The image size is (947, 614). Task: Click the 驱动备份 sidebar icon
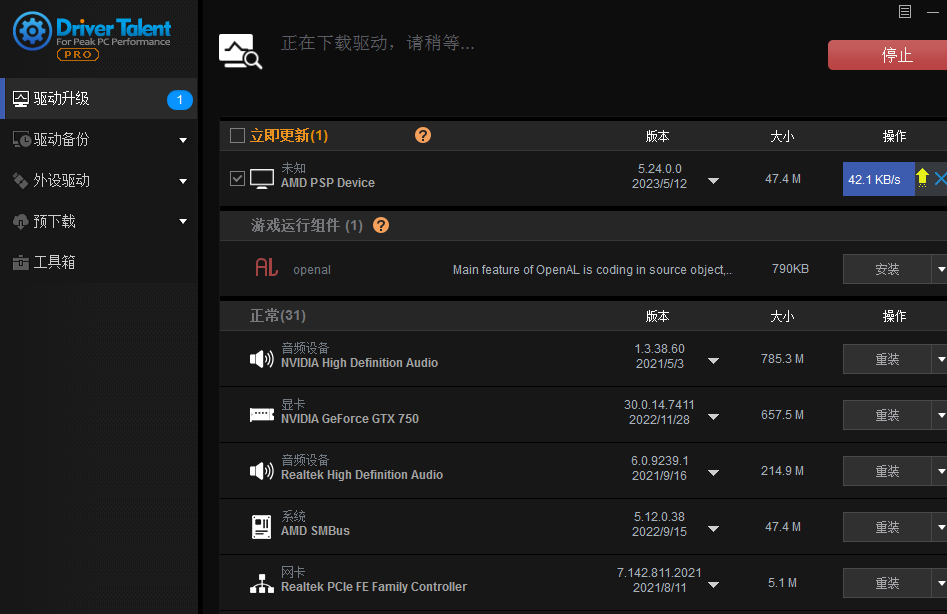(22, 139)
